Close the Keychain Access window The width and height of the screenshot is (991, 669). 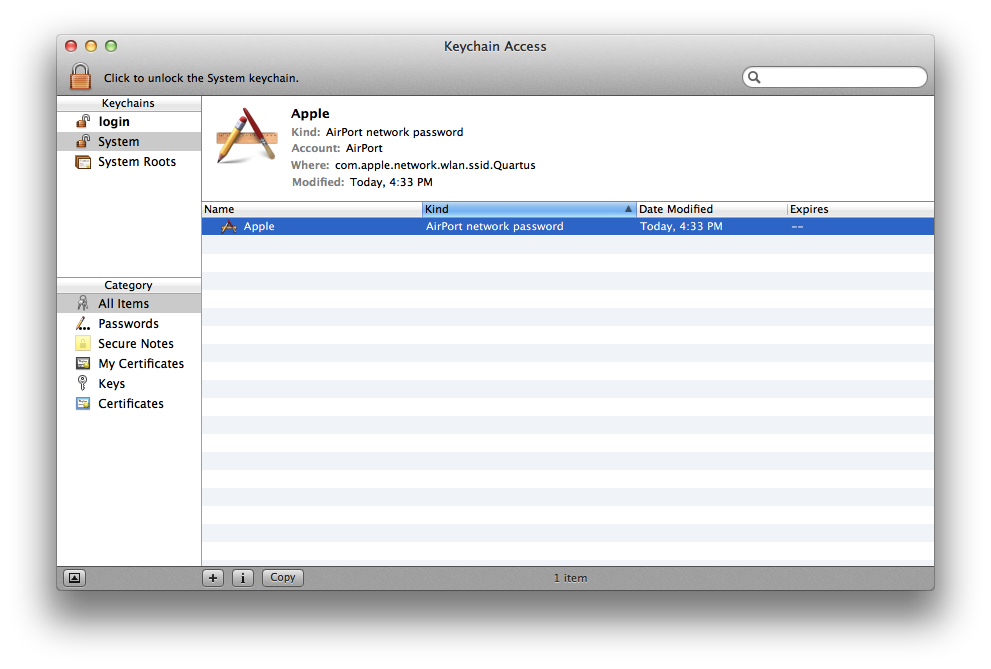(71, 46)
